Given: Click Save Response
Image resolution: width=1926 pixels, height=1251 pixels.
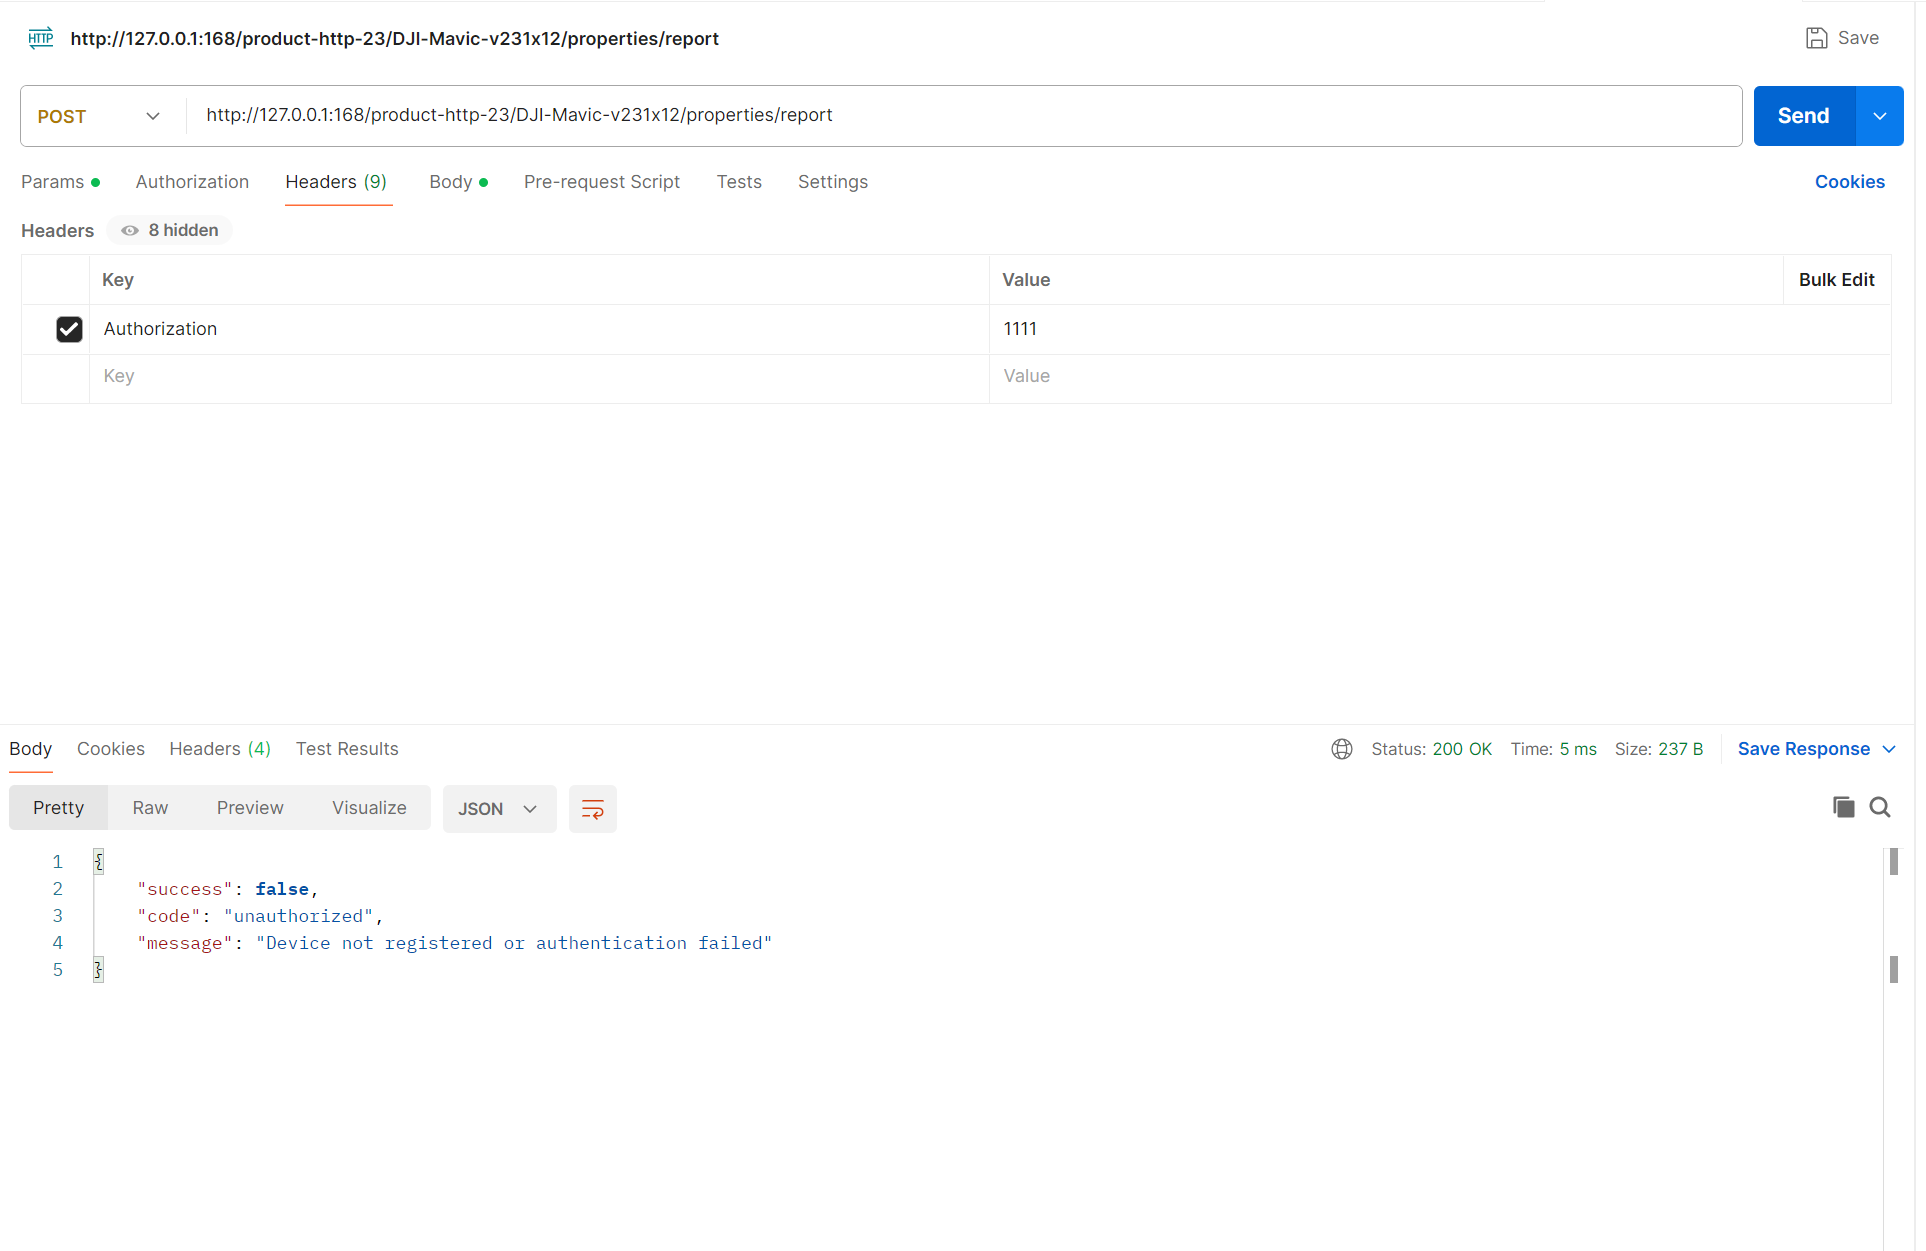Looking at the screenshot, I should (x=1804, y=749).
